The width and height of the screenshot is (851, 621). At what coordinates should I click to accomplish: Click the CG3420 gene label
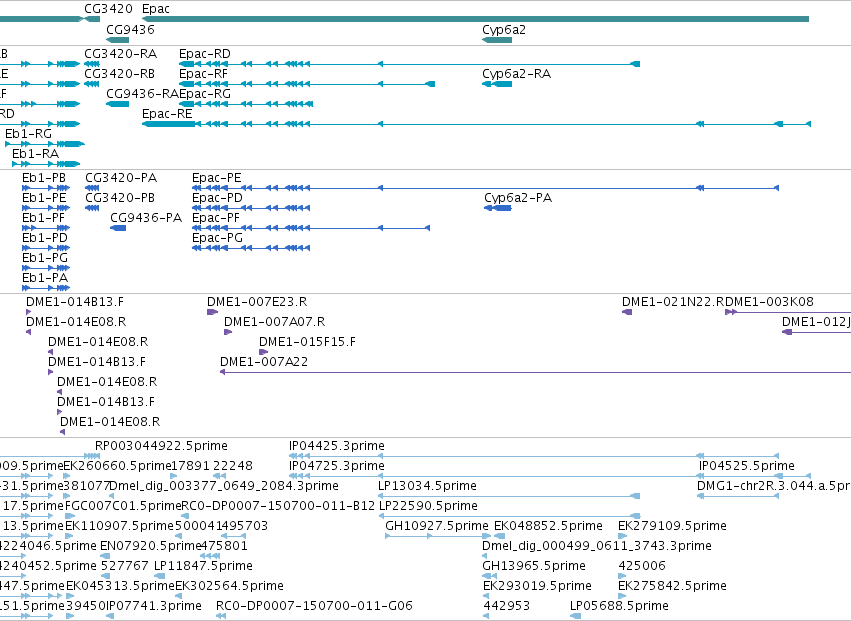click(109, 9)
